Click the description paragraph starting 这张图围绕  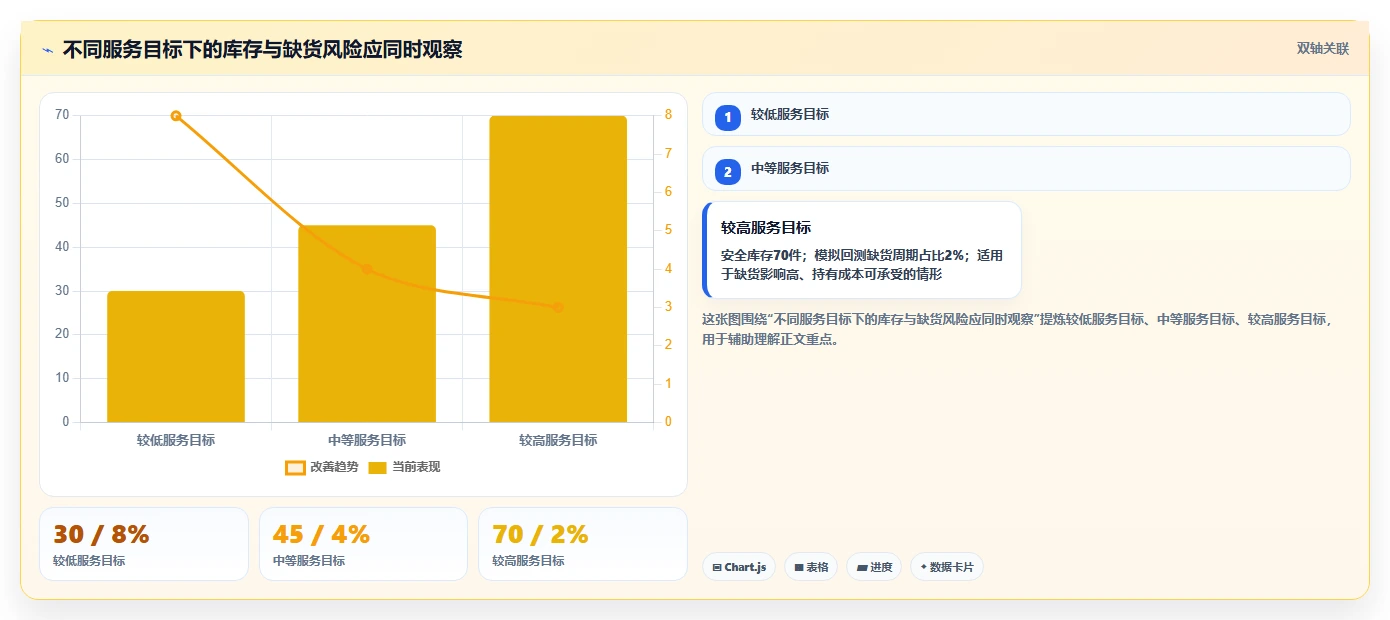(1018, 329)
